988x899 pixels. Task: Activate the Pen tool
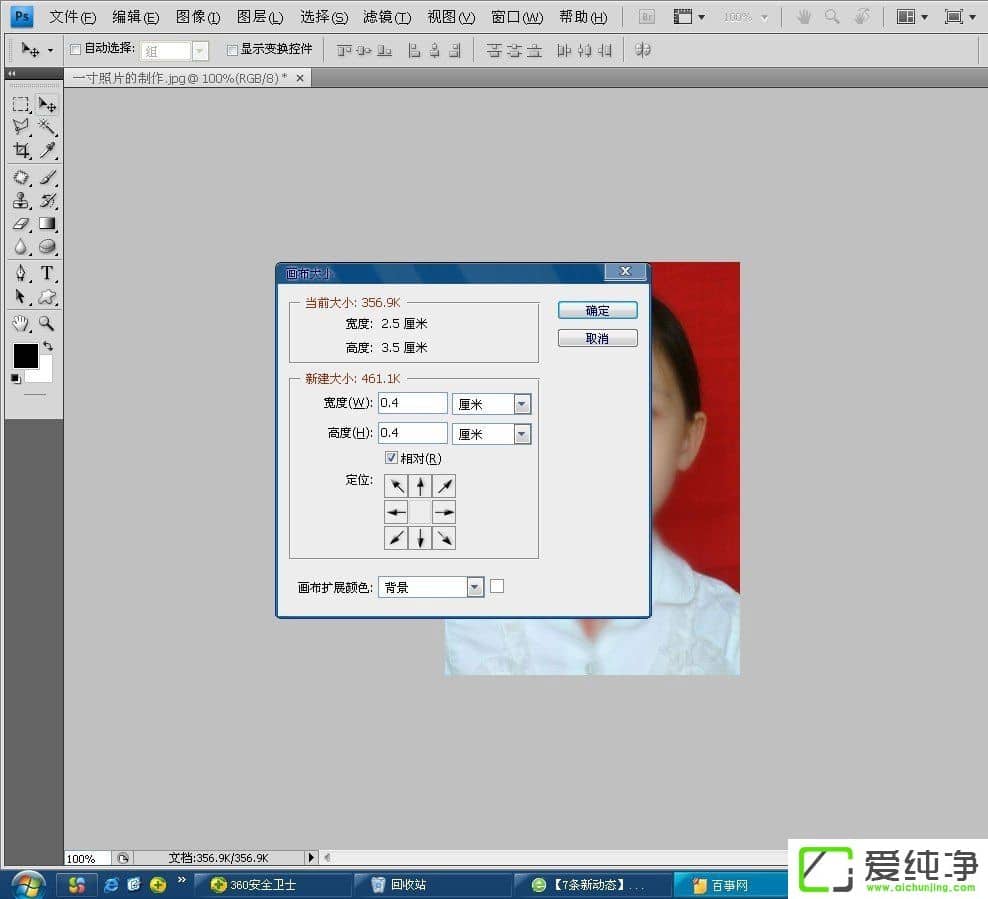click(x=21, y=273)
